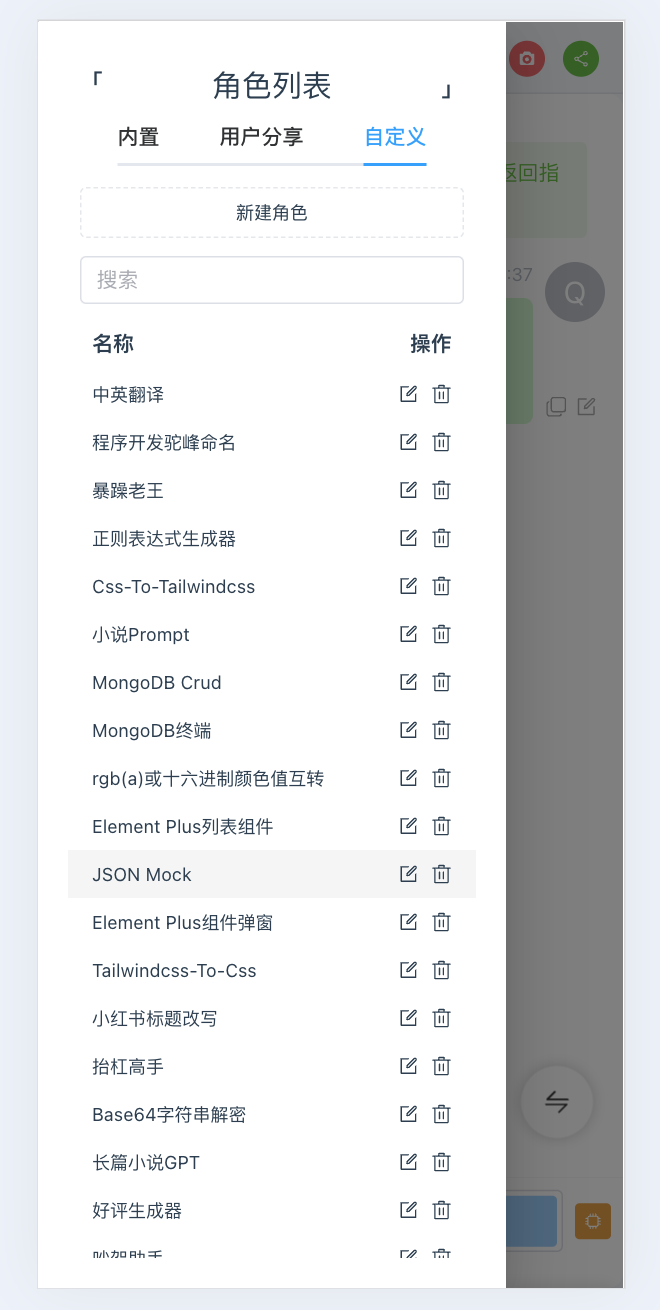This screenshot has width=660, height=1310.
Task: Edit the 长篇小说GPT role
Action: click(x=408, y=1161)
